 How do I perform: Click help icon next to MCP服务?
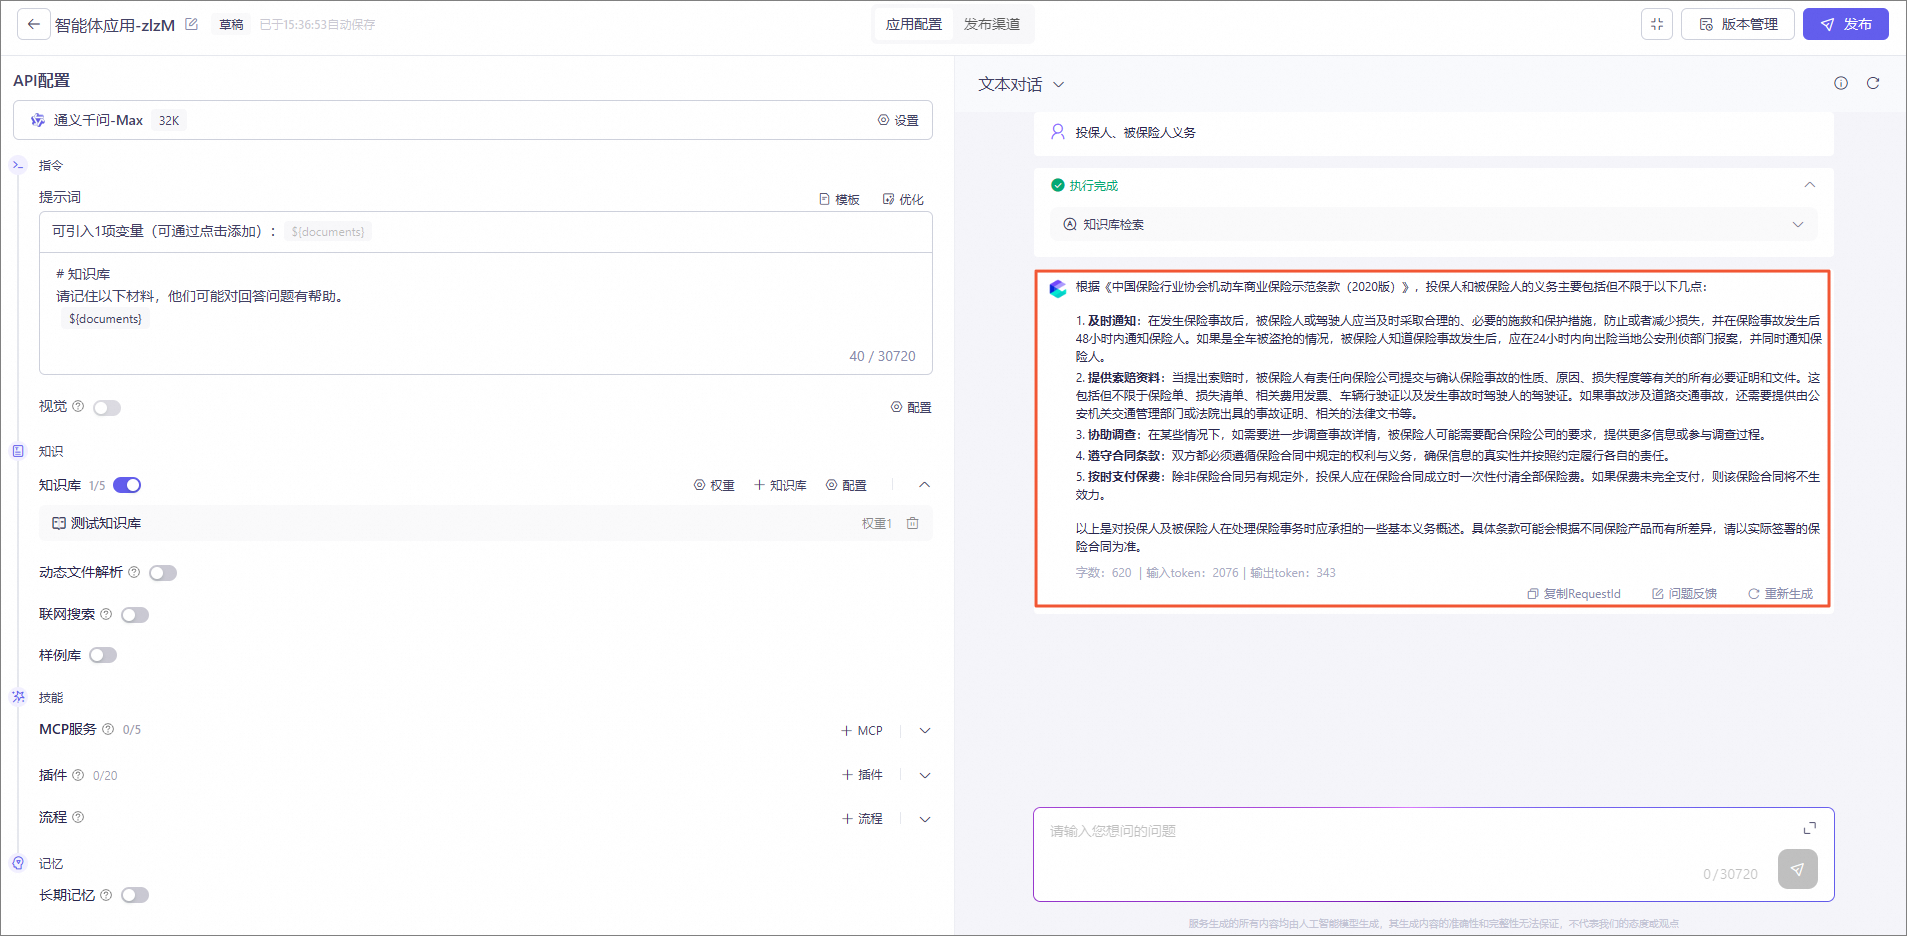pyautogui.click(x=108, y=729)
